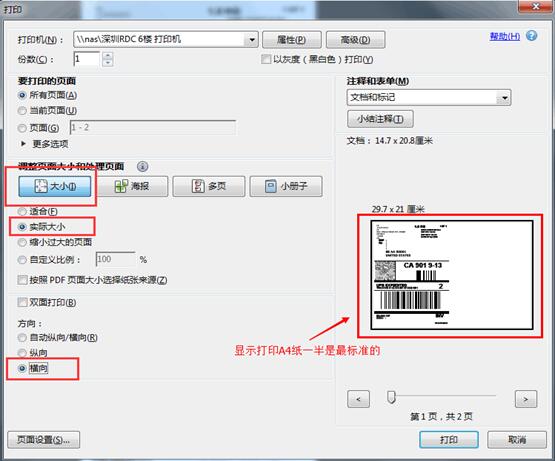The image size is (555, 461).
Task: Choose the 海报 poster layout button
Action: point(132,186)
